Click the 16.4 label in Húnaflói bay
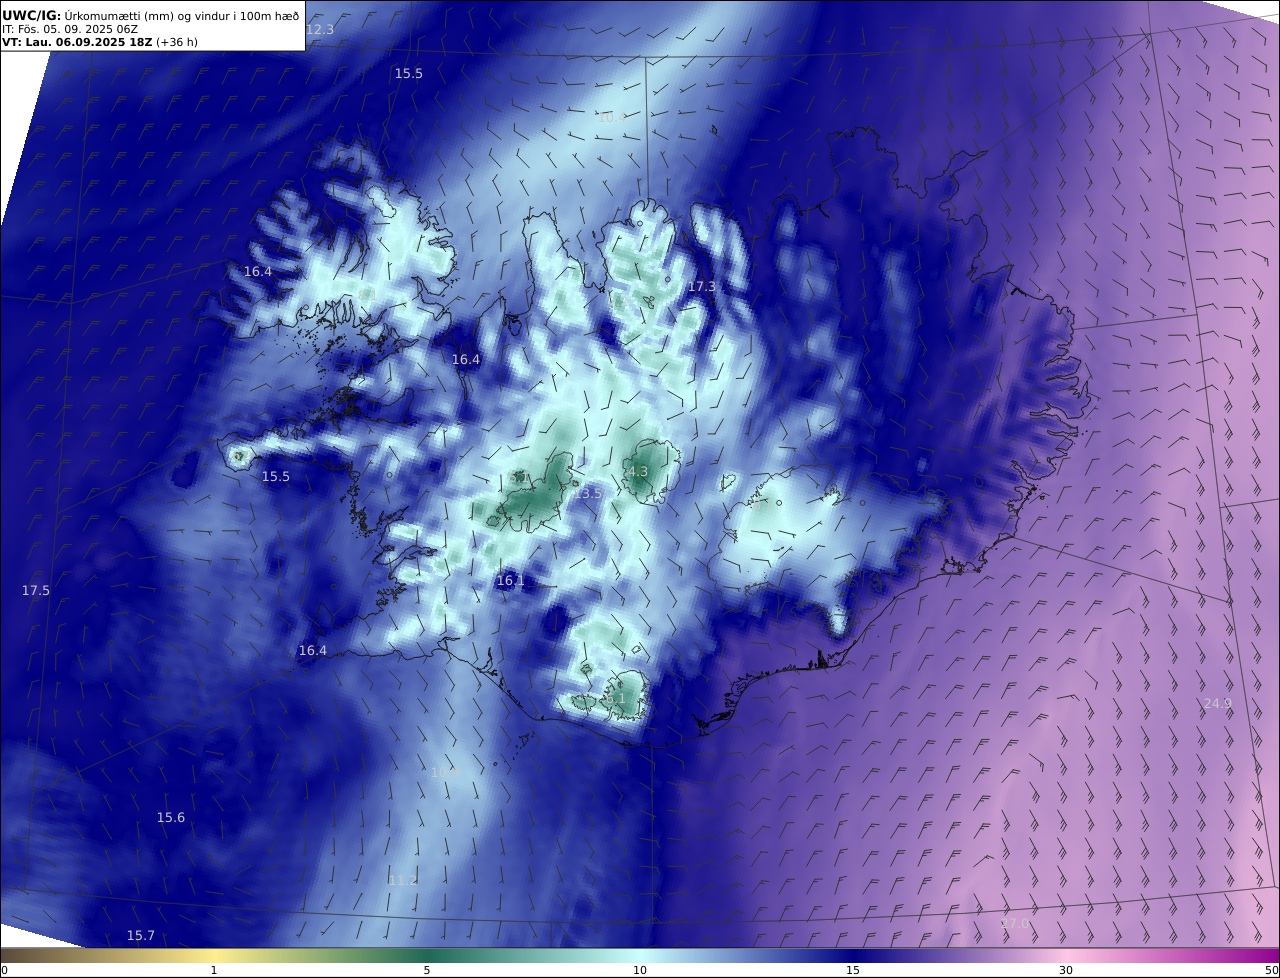This screenshot has width=1280, height=978. pos(466,360)
